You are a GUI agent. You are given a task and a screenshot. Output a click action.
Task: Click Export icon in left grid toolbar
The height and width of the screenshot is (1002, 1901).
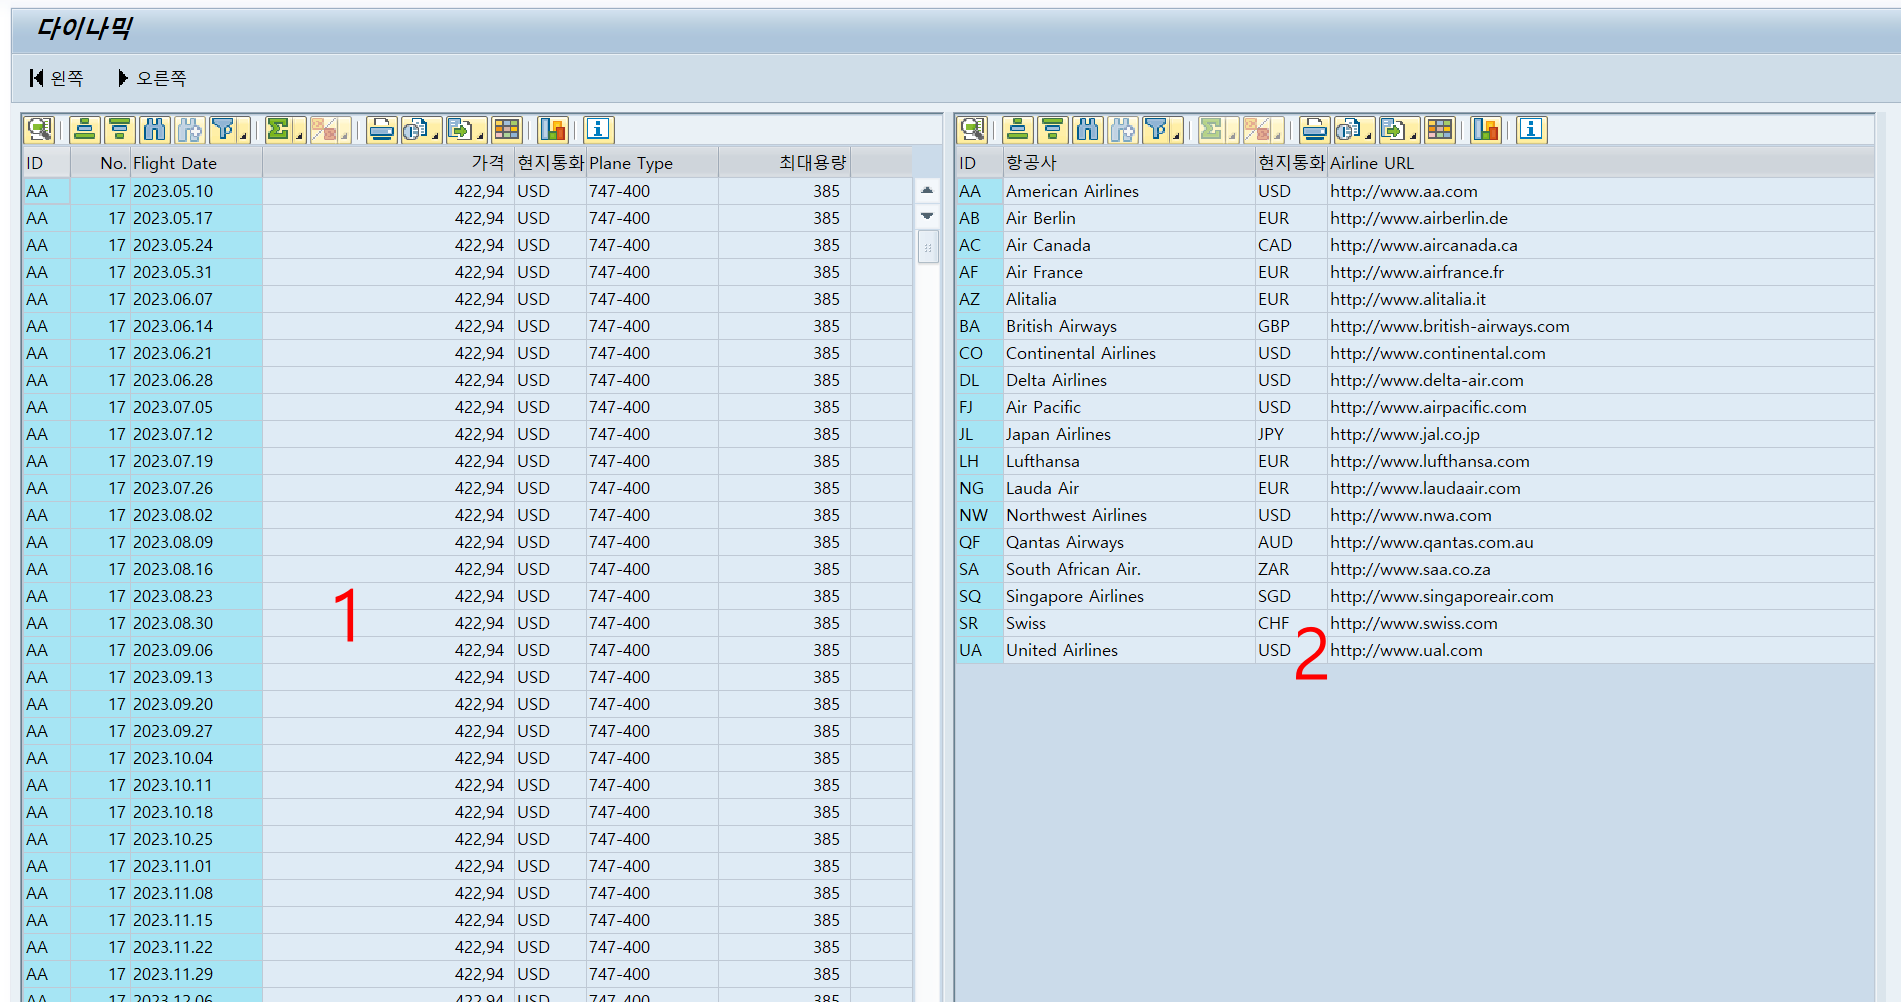pos(459,129)
